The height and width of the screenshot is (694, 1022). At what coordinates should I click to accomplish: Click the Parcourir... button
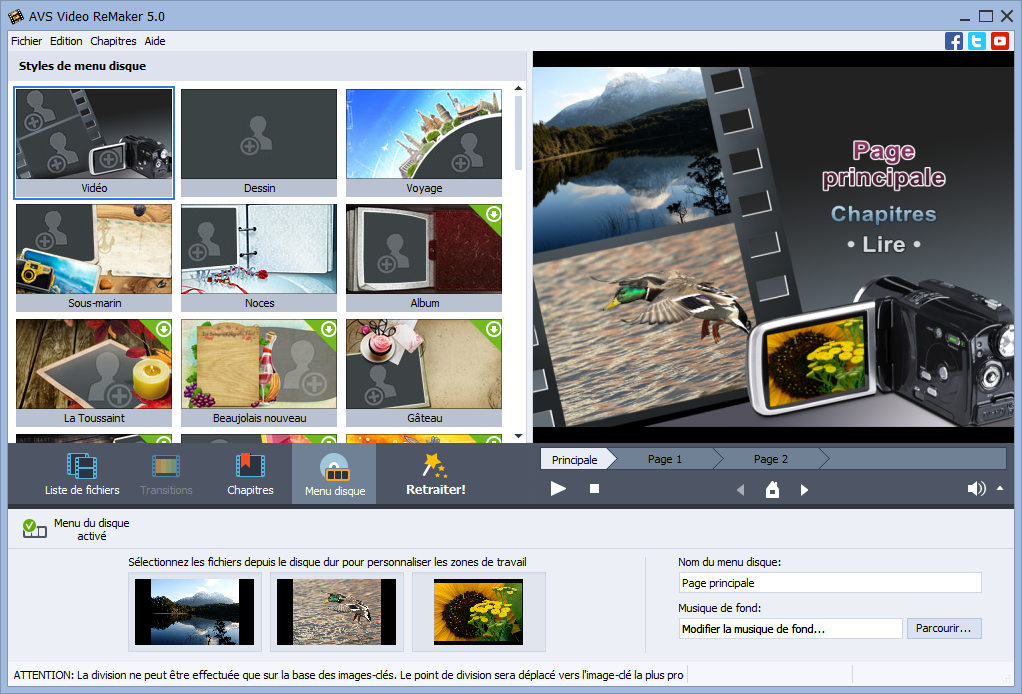coord(943,628)
